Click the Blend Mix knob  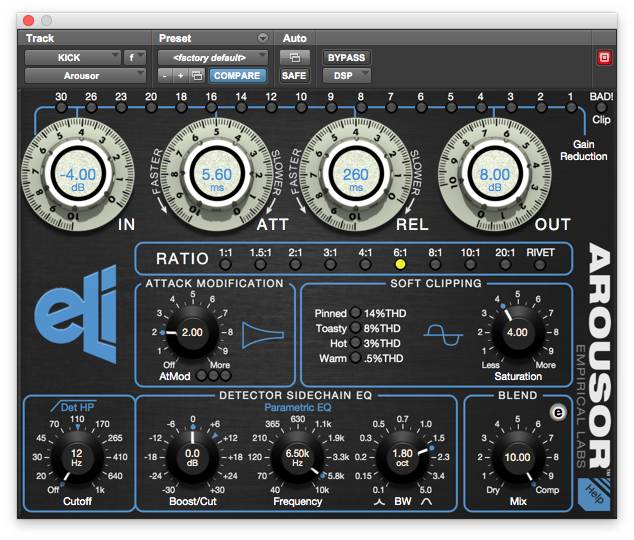tap(517, 457)
